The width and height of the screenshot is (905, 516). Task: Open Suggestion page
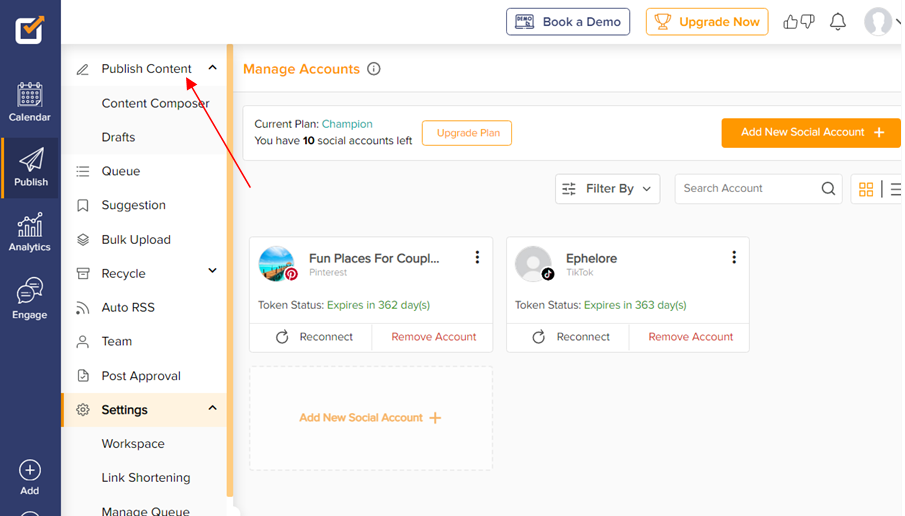pos(133,205)
